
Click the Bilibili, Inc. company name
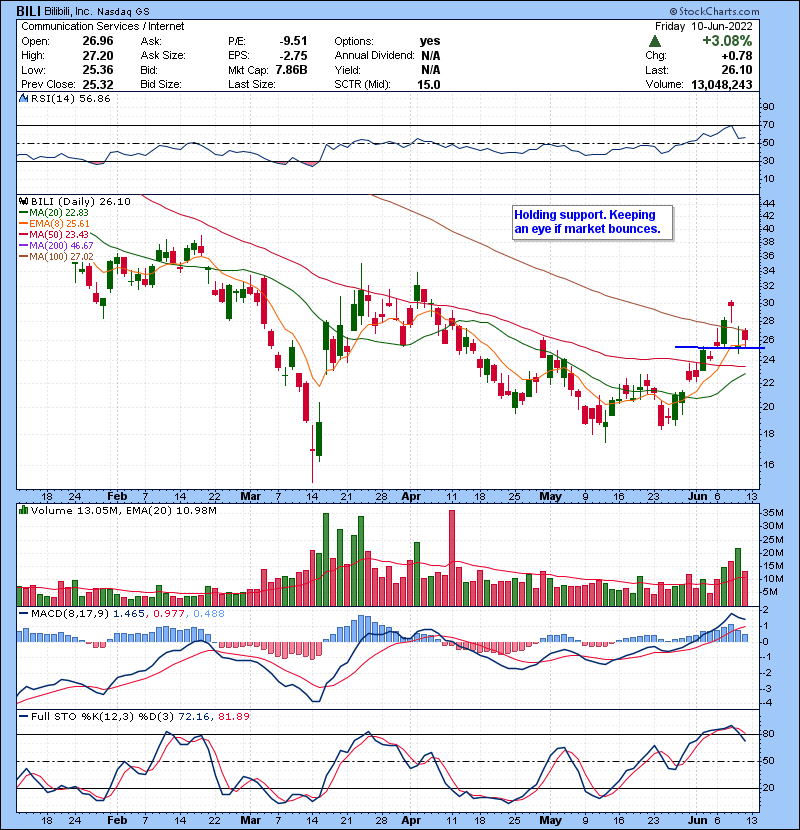tap(69, 11)
